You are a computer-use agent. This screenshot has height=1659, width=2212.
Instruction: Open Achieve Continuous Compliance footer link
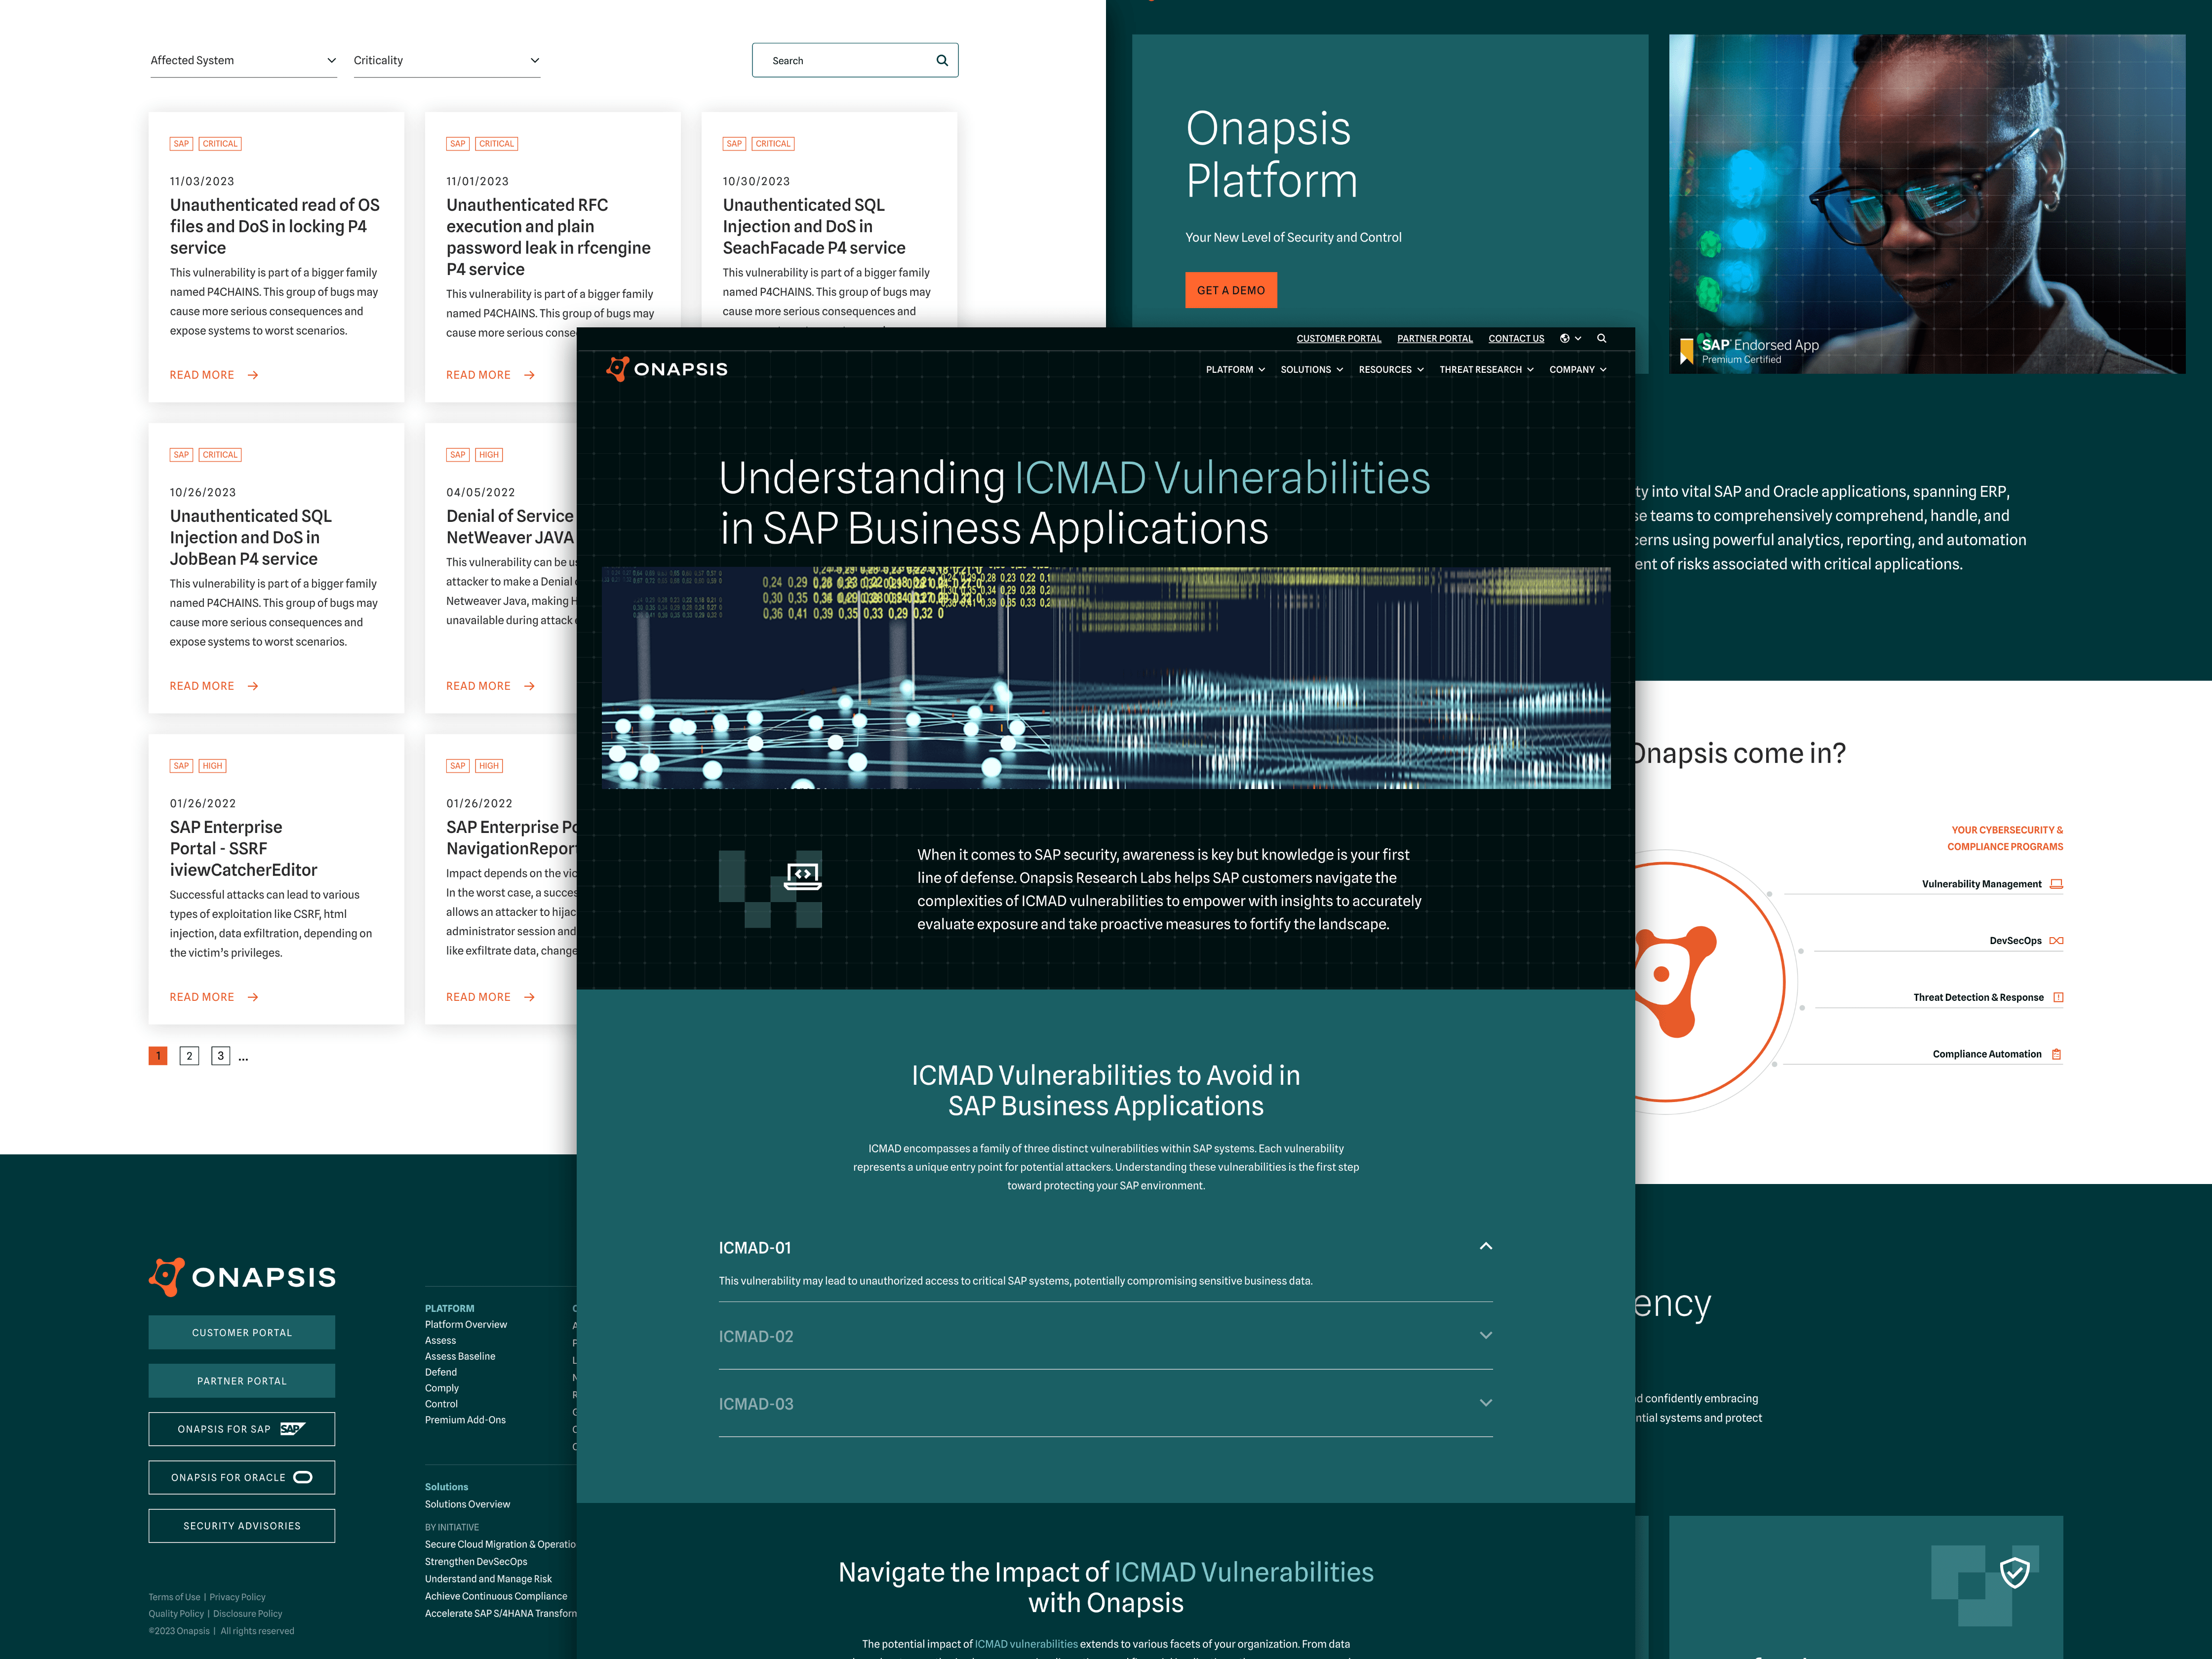point(496,1597)
